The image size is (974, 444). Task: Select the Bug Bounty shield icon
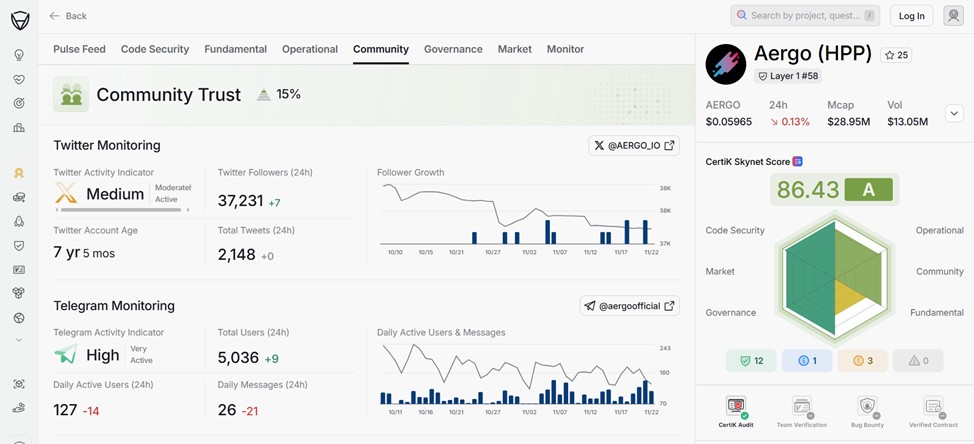pyautogui.click(x=867, y=407)
